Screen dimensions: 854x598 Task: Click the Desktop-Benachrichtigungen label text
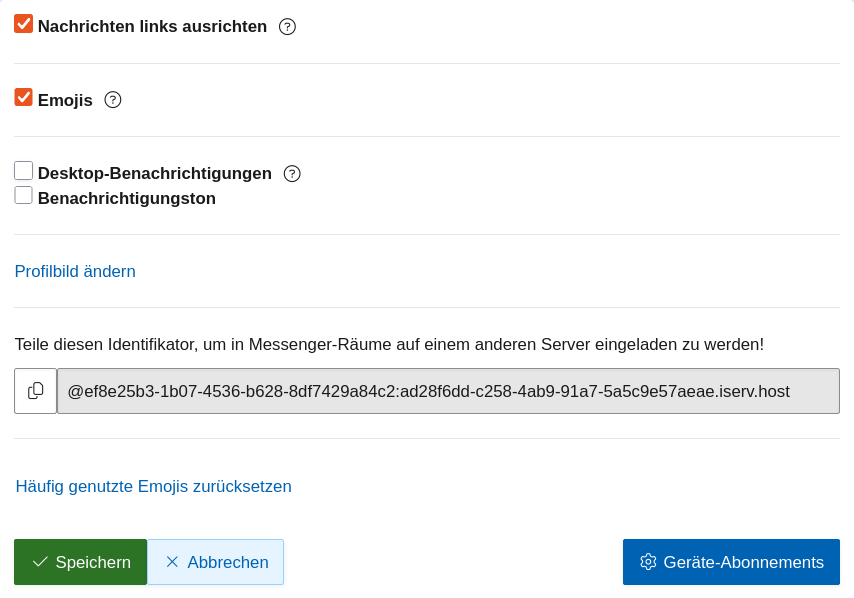pos(155,174)
